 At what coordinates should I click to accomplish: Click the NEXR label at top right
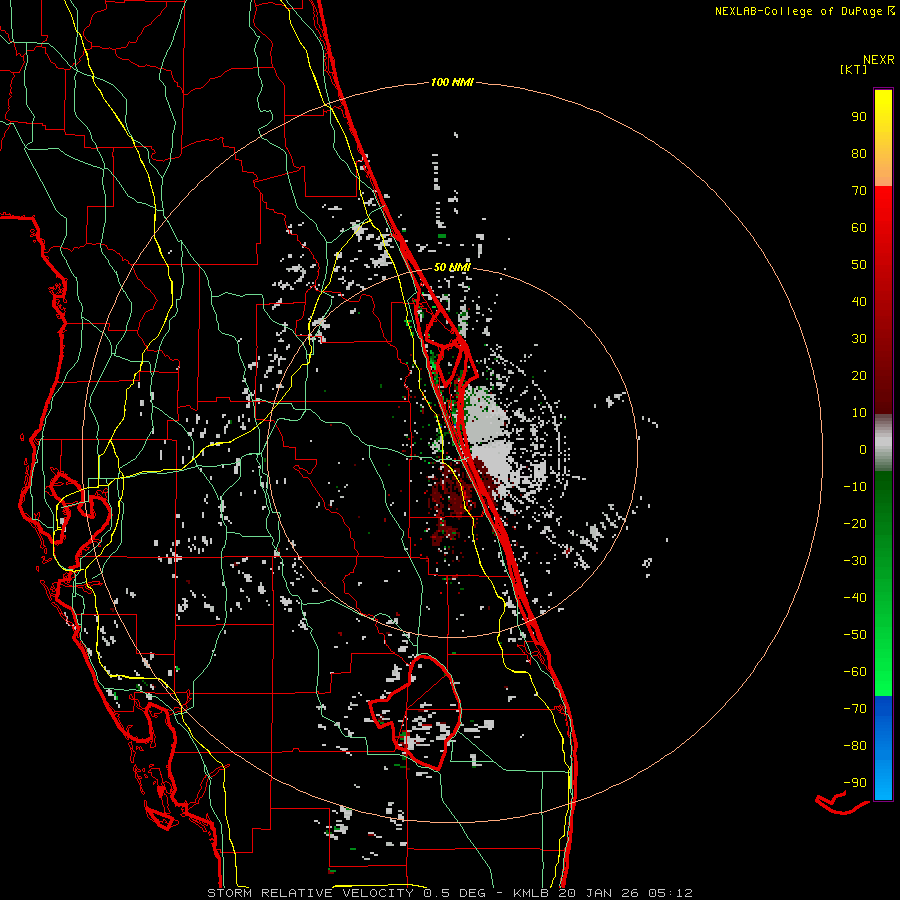(x=879, y=59)
